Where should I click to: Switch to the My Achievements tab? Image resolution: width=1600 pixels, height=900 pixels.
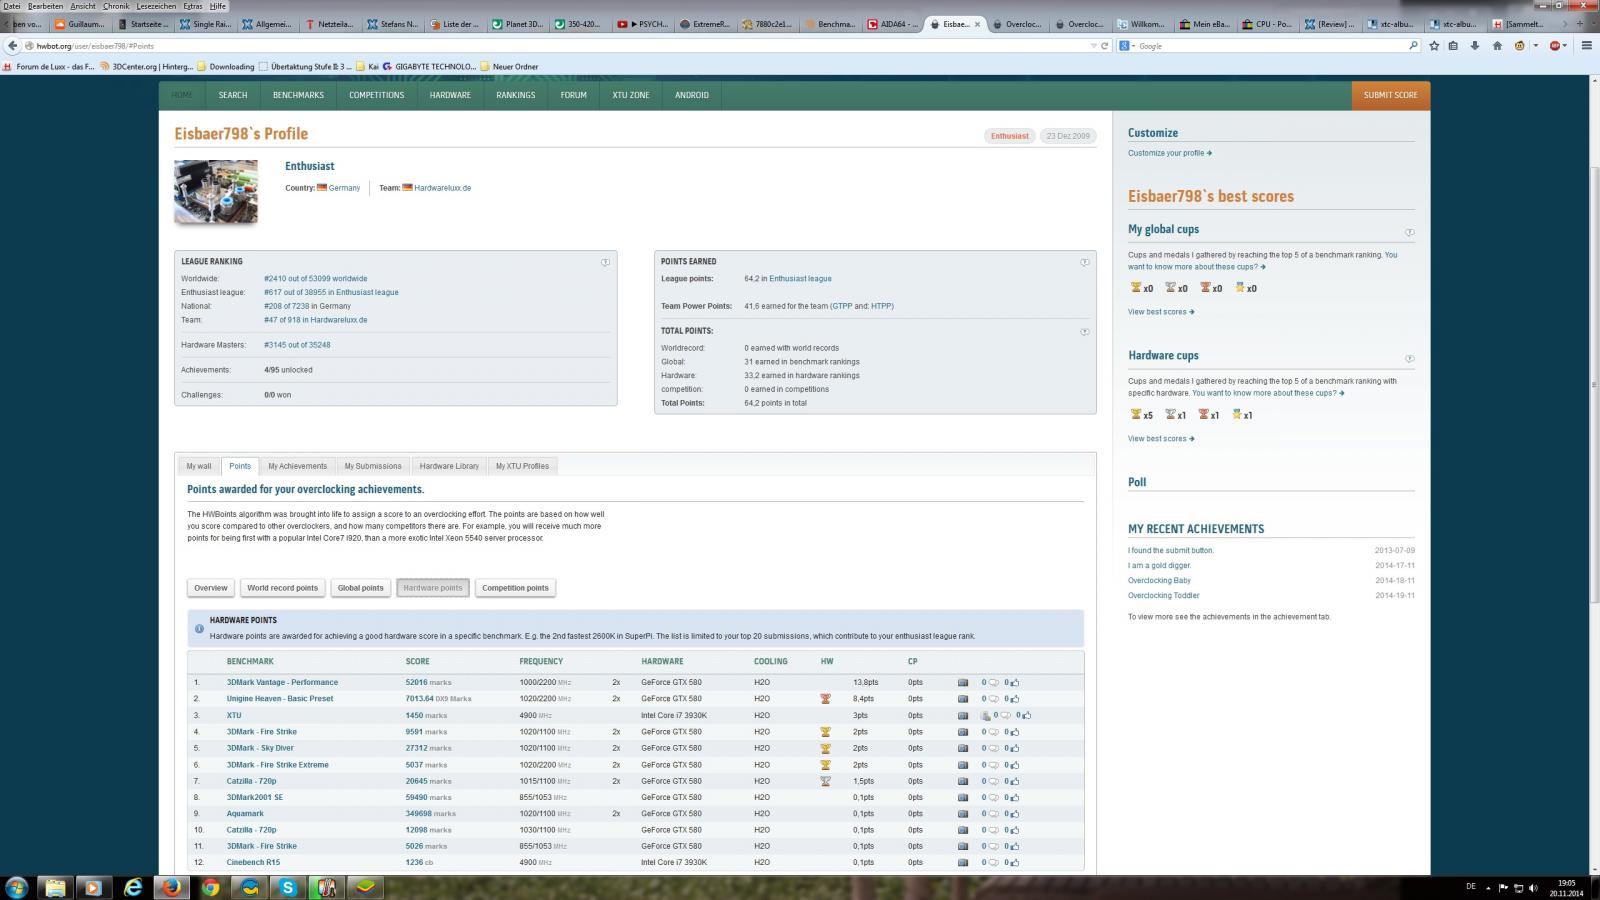pyautogui.click(x=297, y=466)
